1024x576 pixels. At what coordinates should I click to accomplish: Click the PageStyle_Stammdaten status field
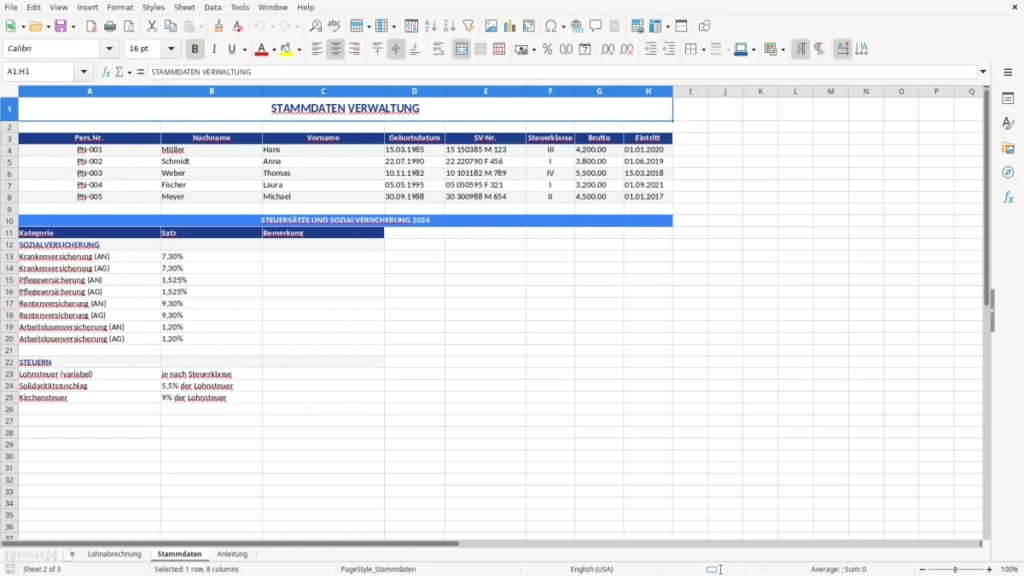coord(378,569)
